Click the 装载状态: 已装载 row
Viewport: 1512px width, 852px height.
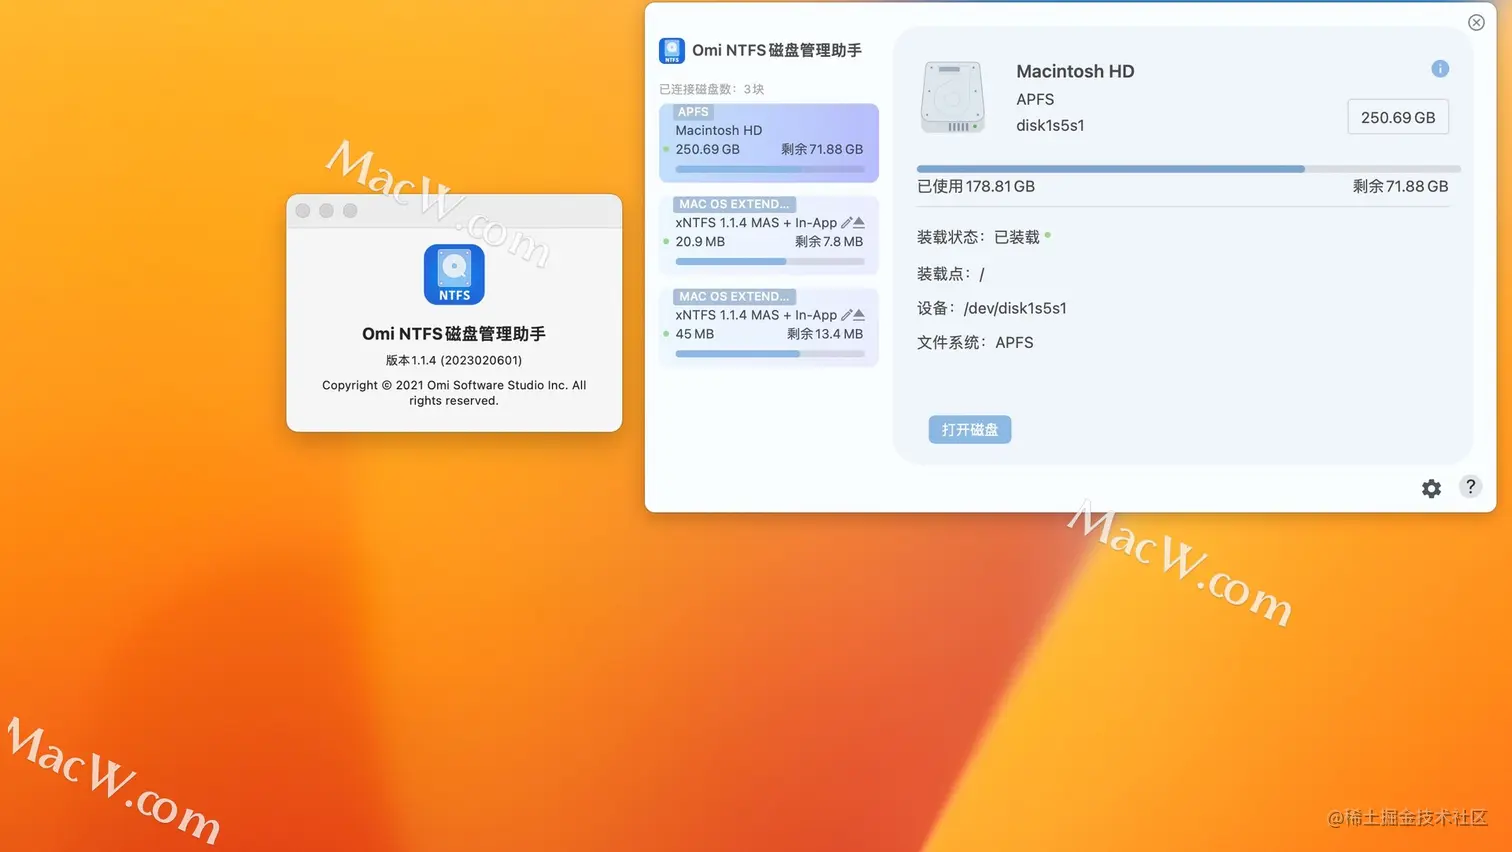(984, 237)
